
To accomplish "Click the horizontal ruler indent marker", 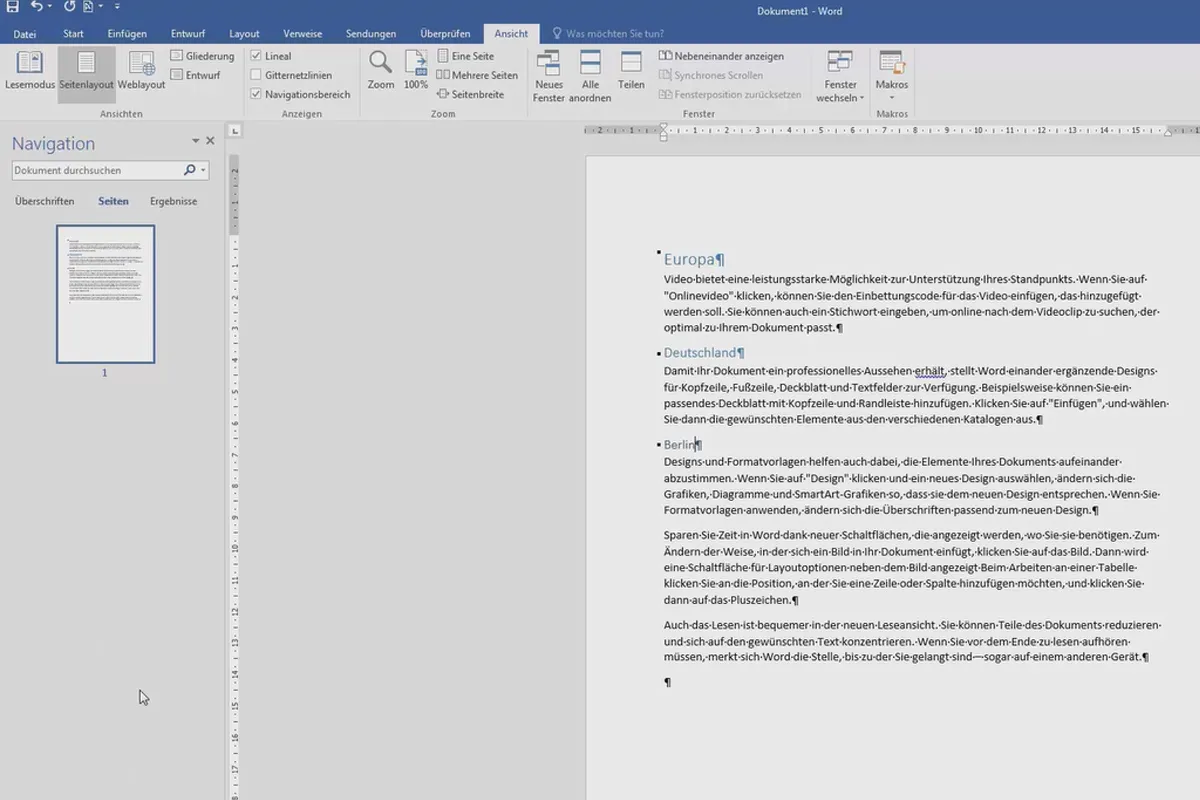I will (x=664, y=132).
